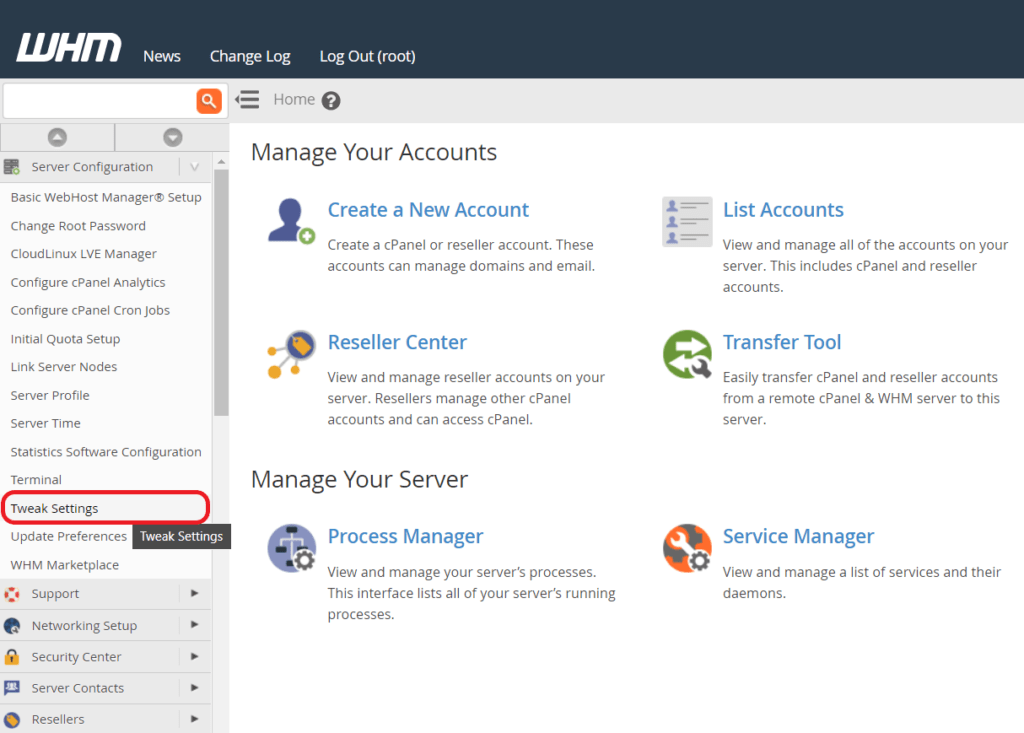Select Update Preferences
This screenshot has width=1024, height=733.
click(69, 536)
